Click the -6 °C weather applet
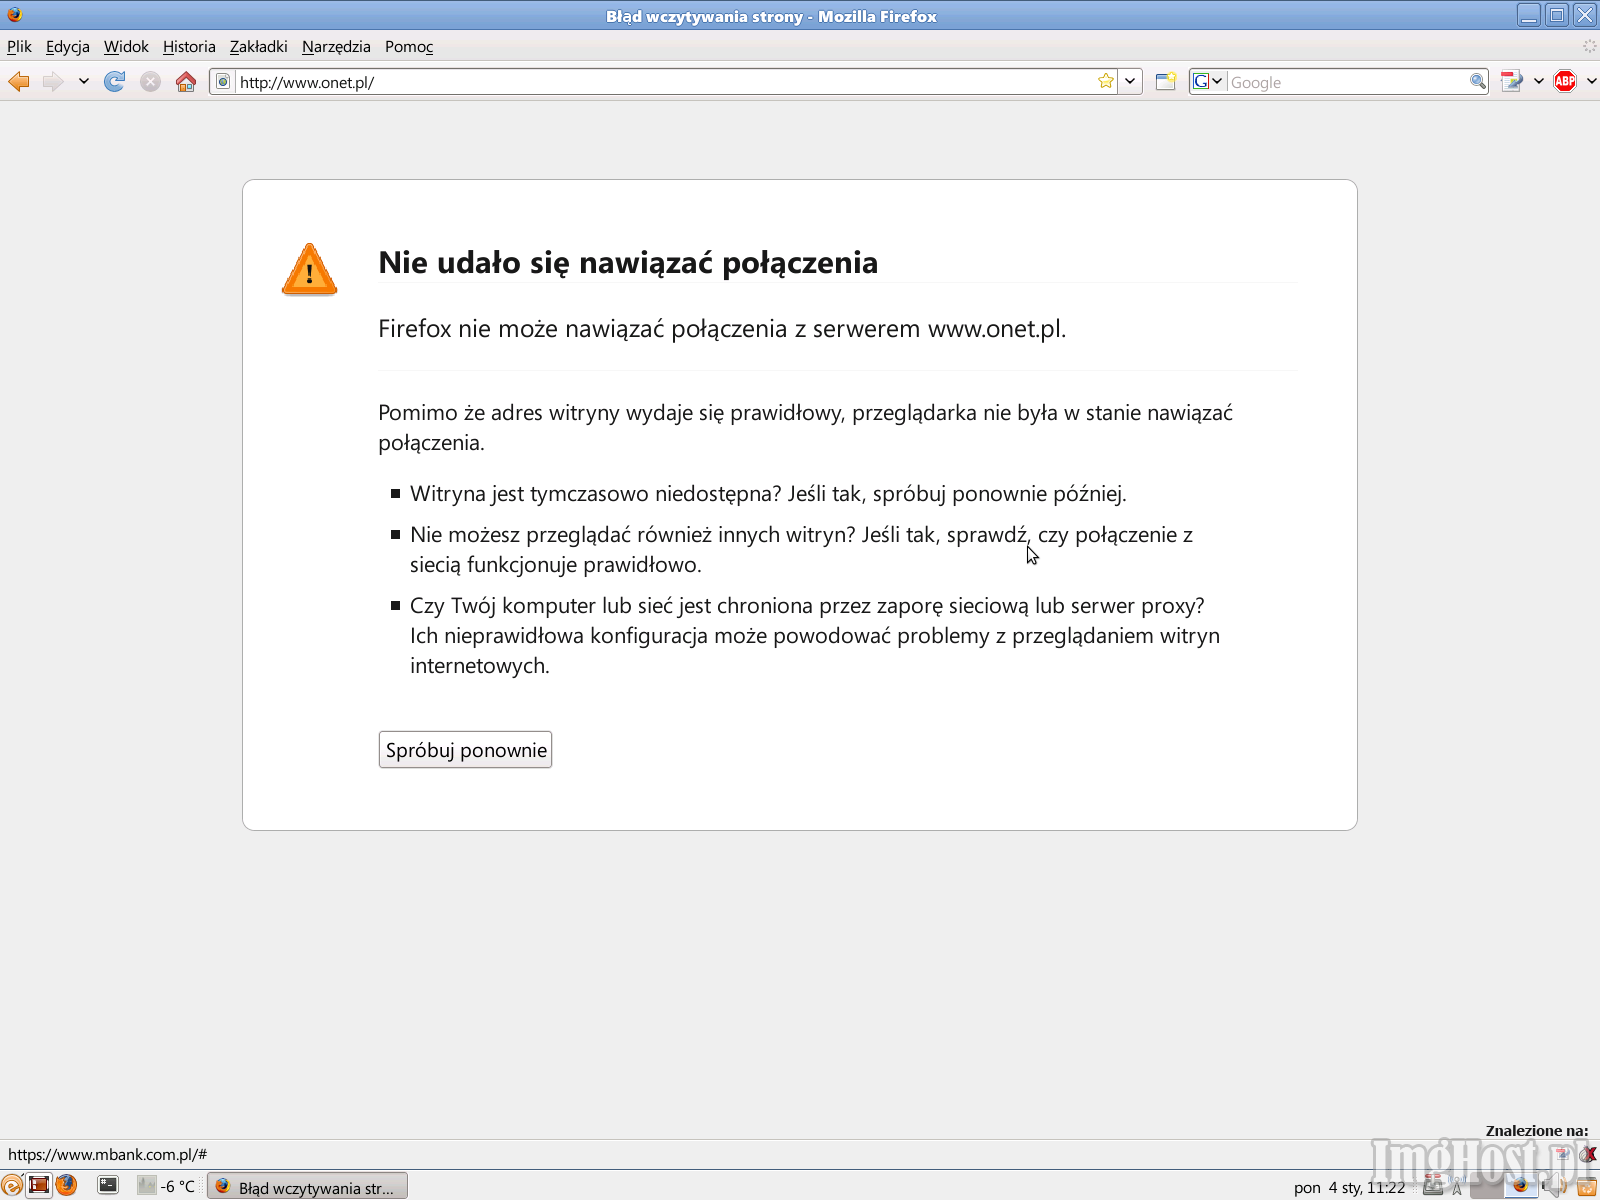The image size is (1600, 1200). pyautogui.click(x=166, y=1186)
